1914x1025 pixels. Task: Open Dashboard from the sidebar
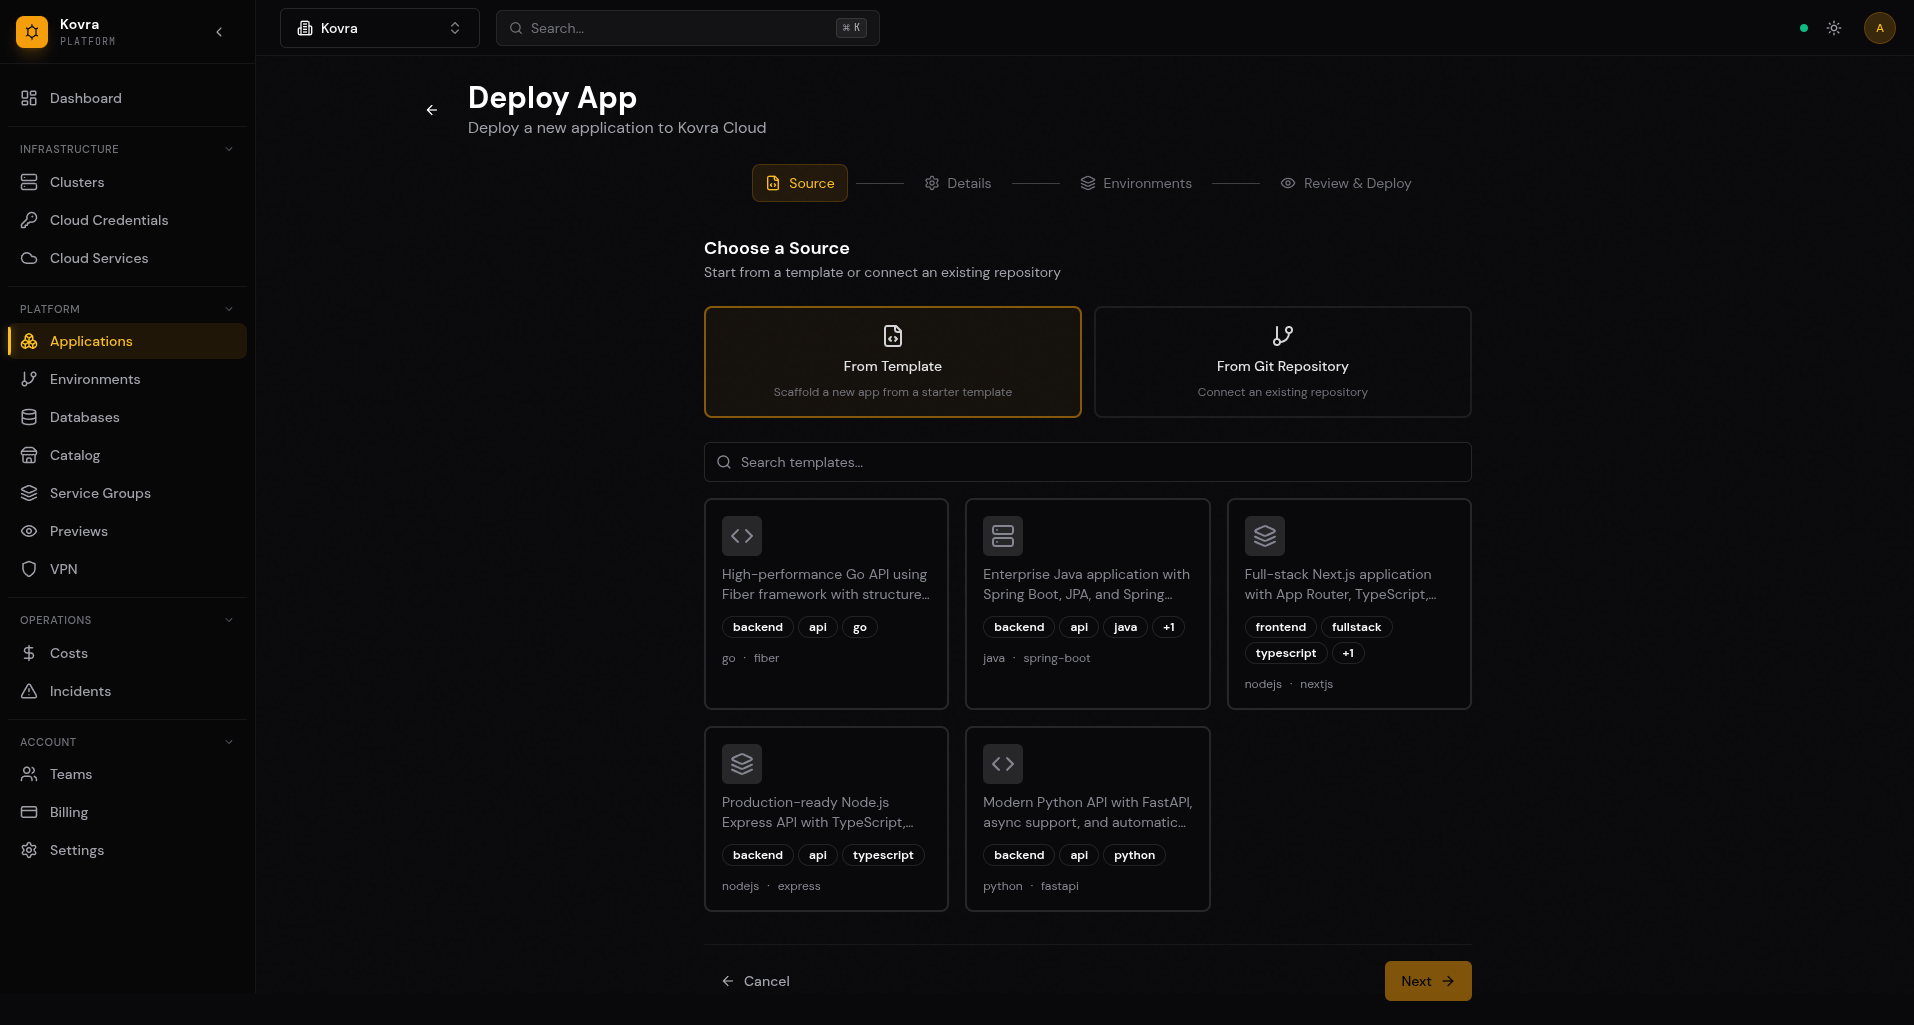click(127, 98)
